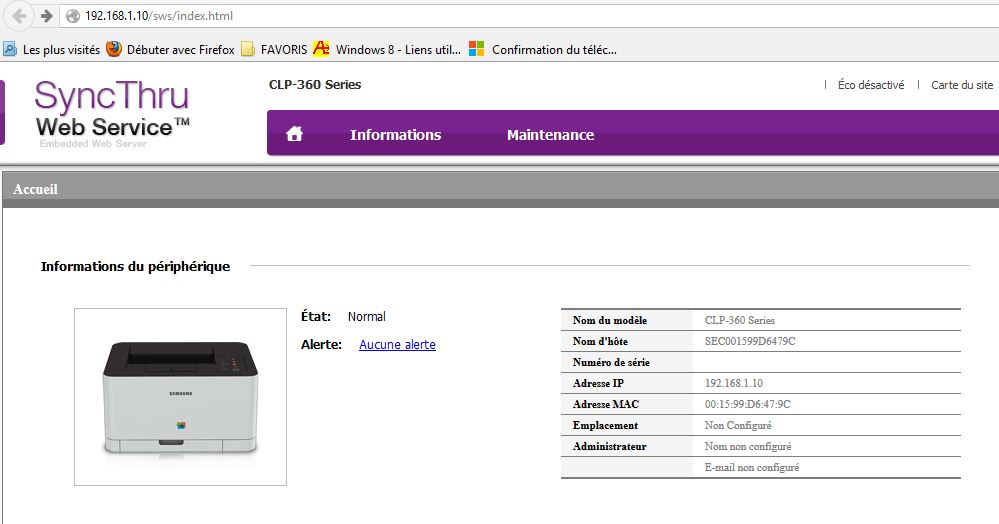Click the Samsung printer image

coord(180,397)
